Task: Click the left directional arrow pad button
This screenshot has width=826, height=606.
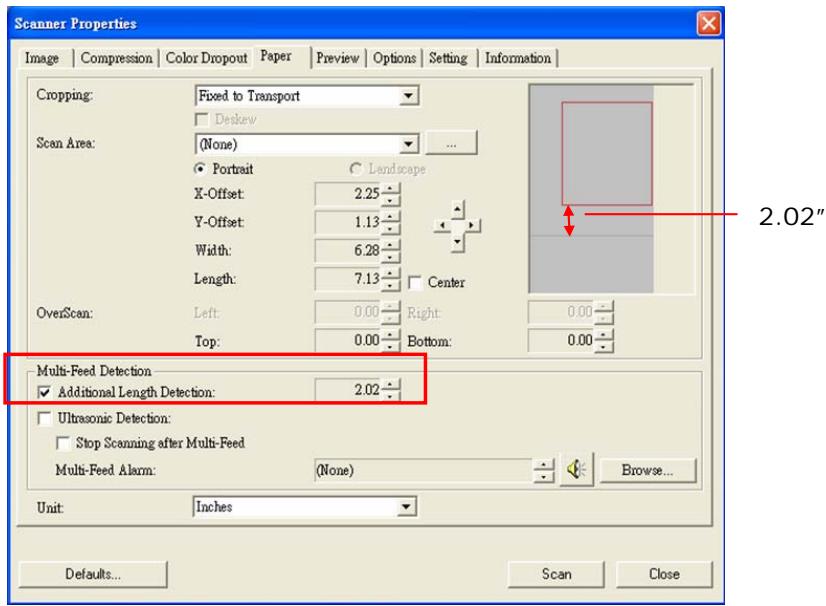Action: point(443,224)
